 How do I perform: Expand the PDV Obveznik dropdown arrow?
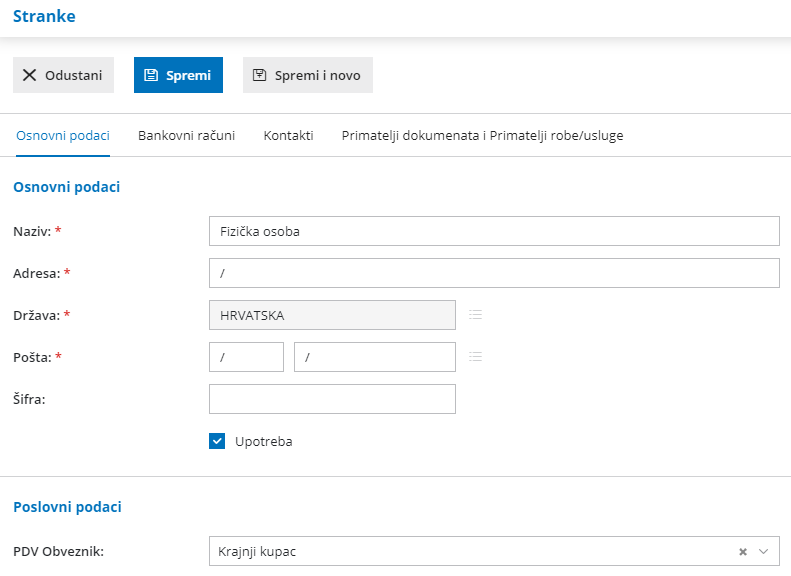(x=764, y=551)
